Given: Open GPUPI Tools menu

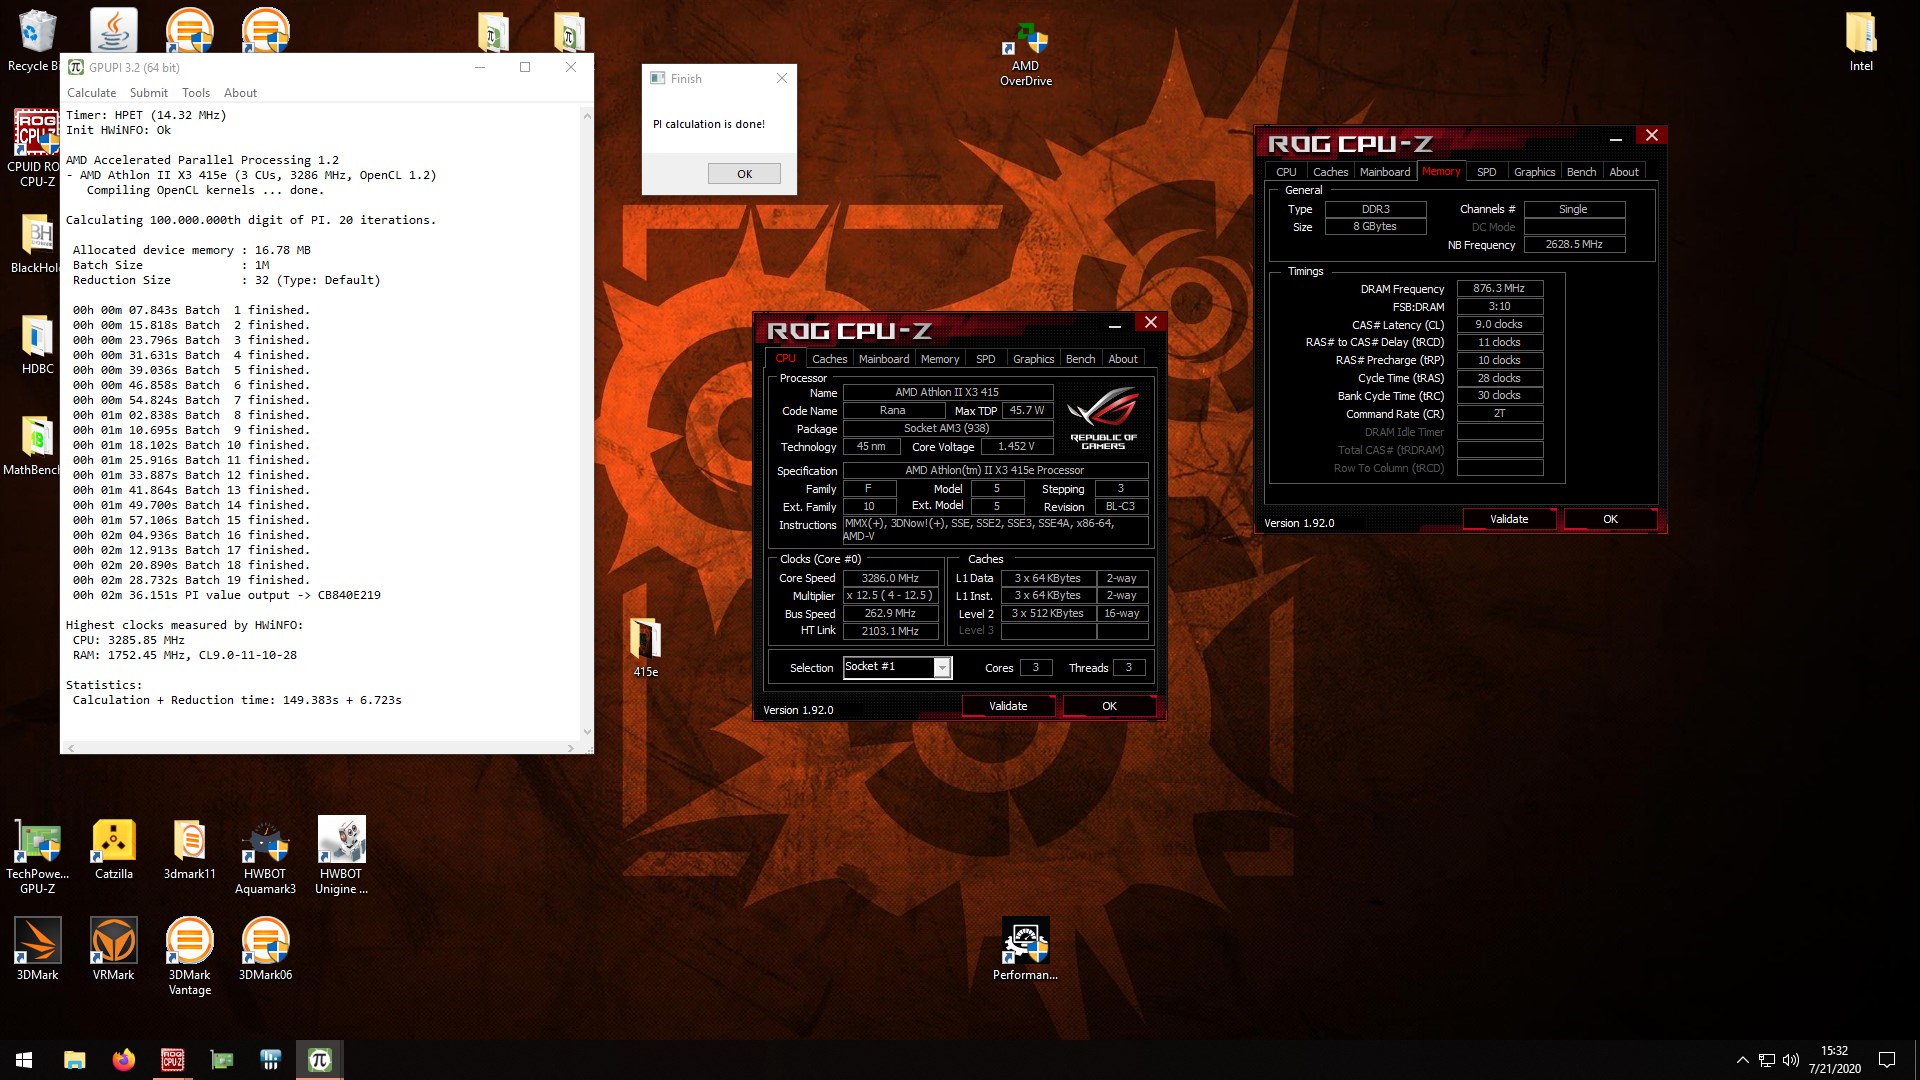Looking at the screenshot, I should tap(196, 93).
